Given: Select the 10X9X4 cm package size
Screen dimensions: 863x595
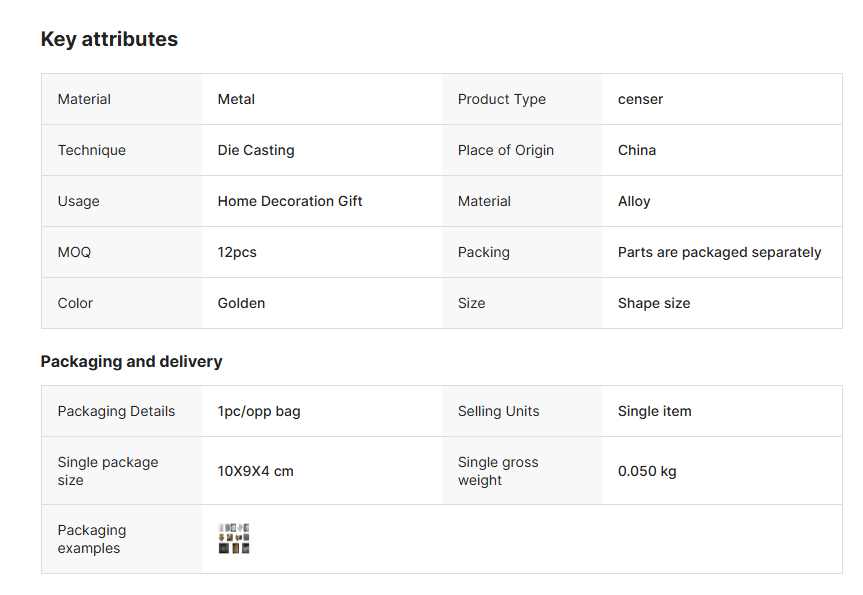Looking at the screenshot, I should pos(255,471).
